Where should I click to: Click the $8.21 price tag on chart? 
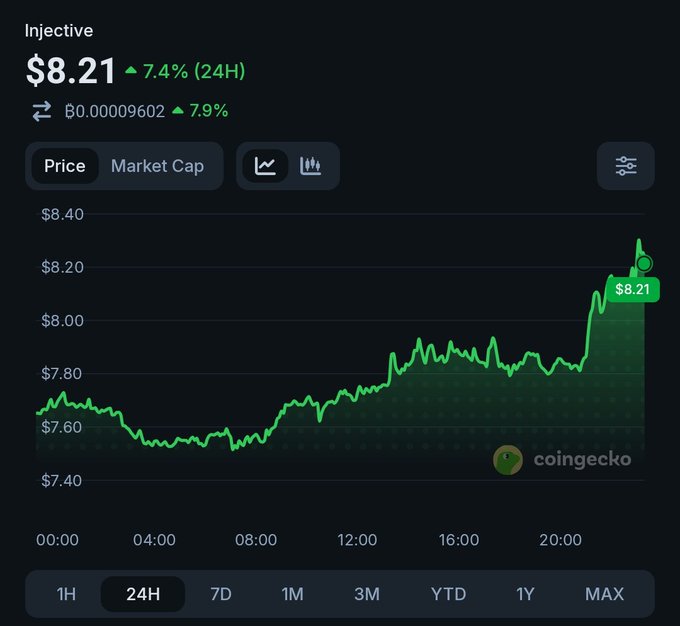pos(633,289)
